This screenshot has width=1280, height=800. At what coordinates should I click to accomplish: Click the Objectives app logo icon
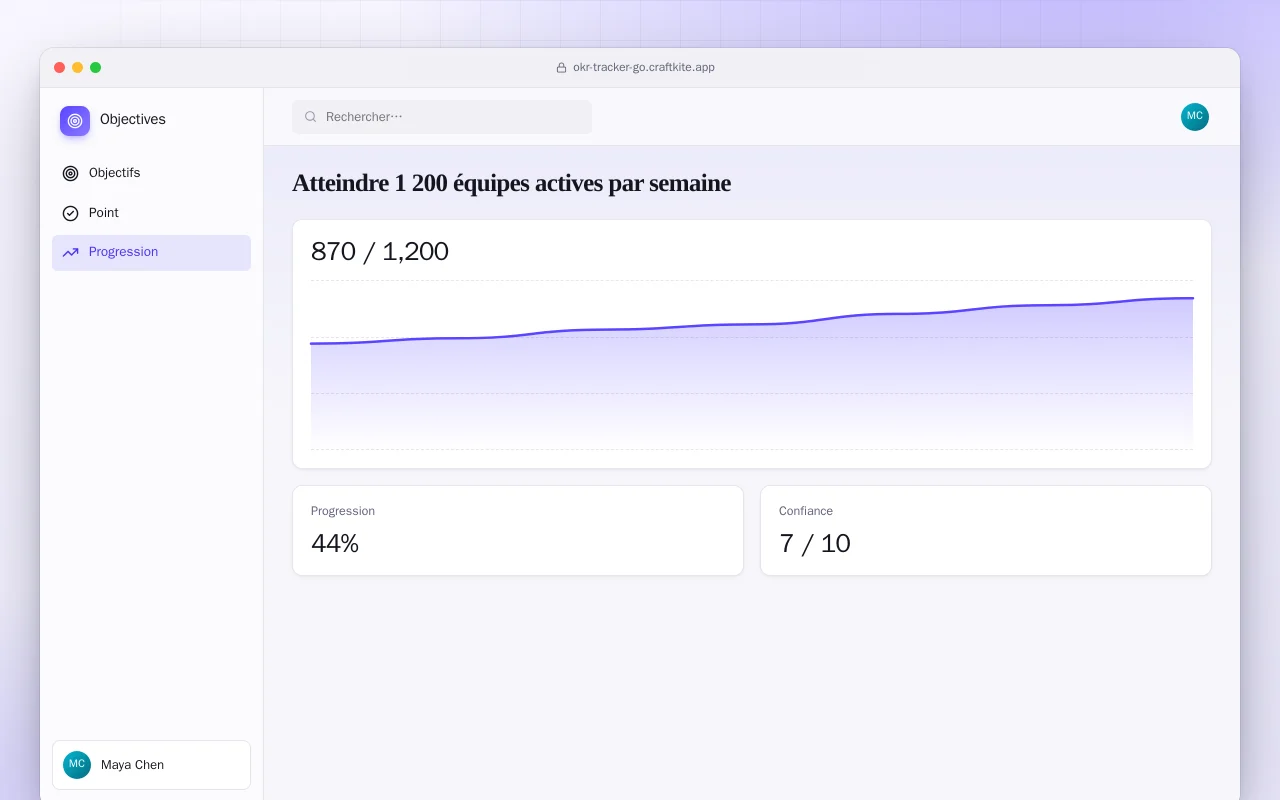pyautogui.click(x=75, y=121)
